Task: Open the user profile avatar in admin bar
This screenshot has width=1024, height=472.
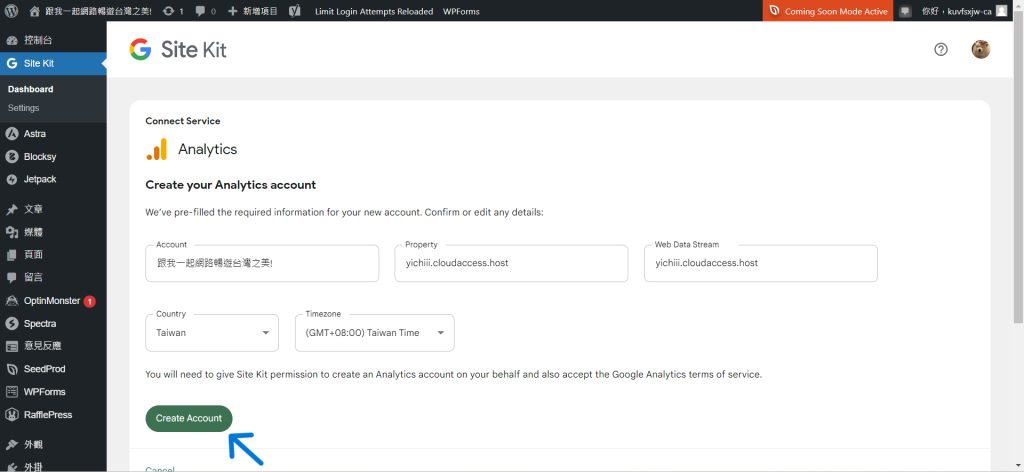Action: point(1001,11)
